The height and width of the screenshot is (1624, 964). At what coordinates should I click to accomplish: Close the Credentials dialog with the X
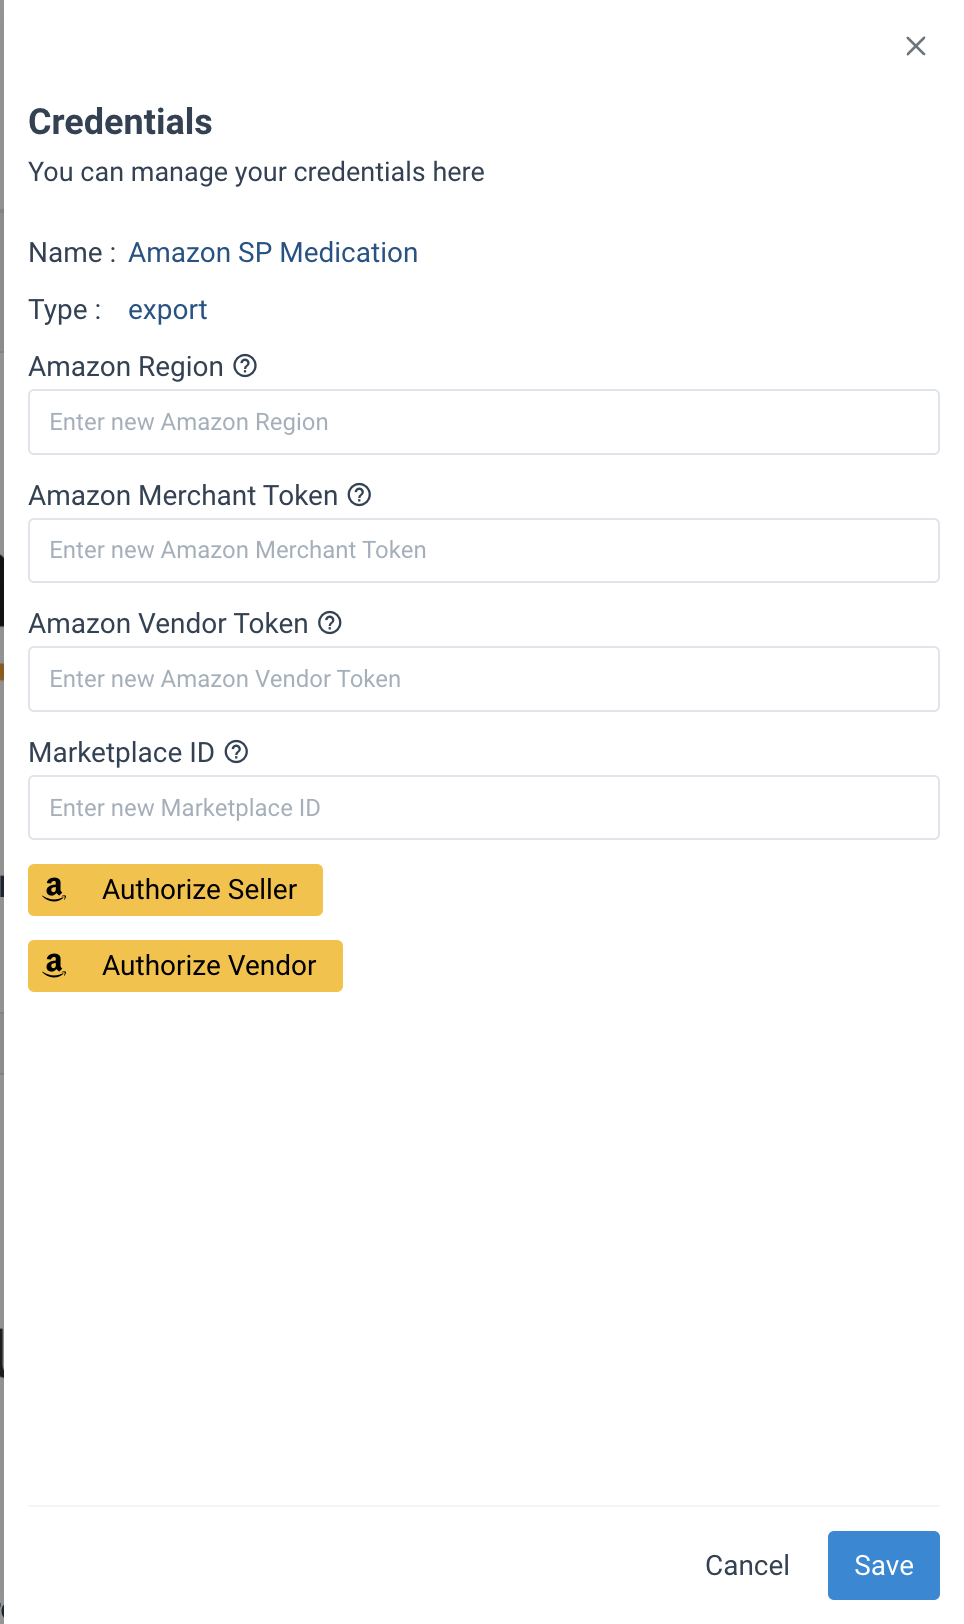pos(915,46)
